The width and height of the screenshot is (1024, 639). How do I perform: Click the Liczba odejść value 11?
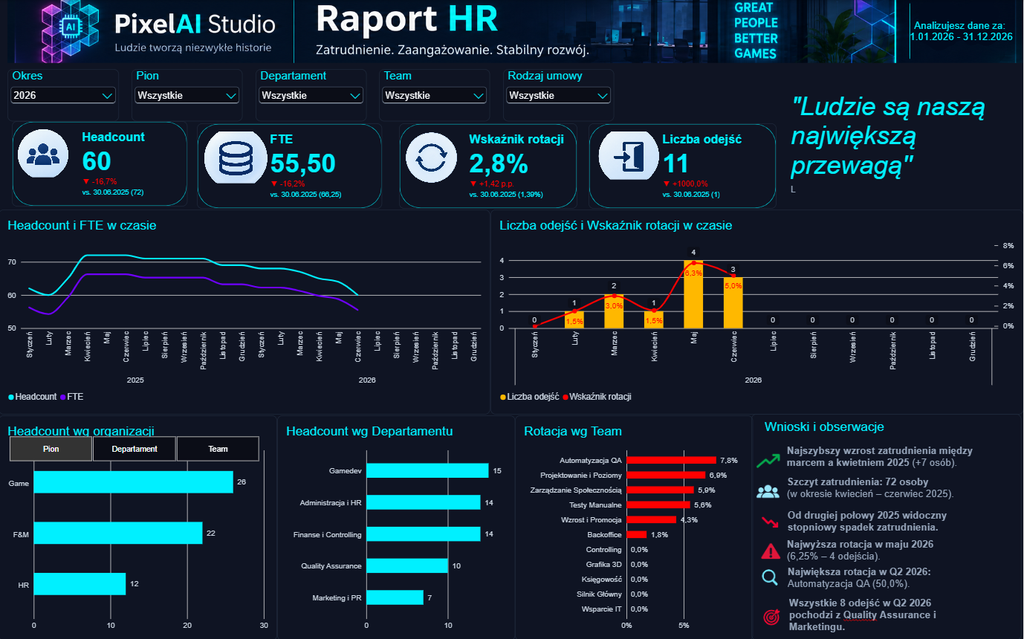676,163
